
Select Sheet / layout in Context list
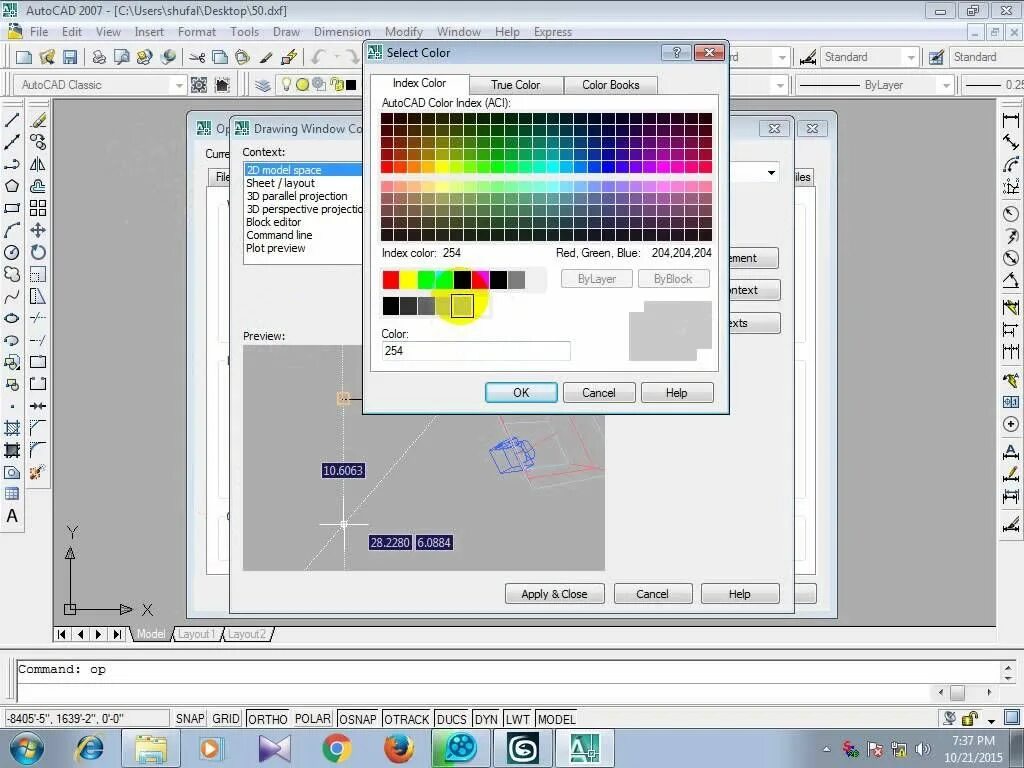click(302, 183)
